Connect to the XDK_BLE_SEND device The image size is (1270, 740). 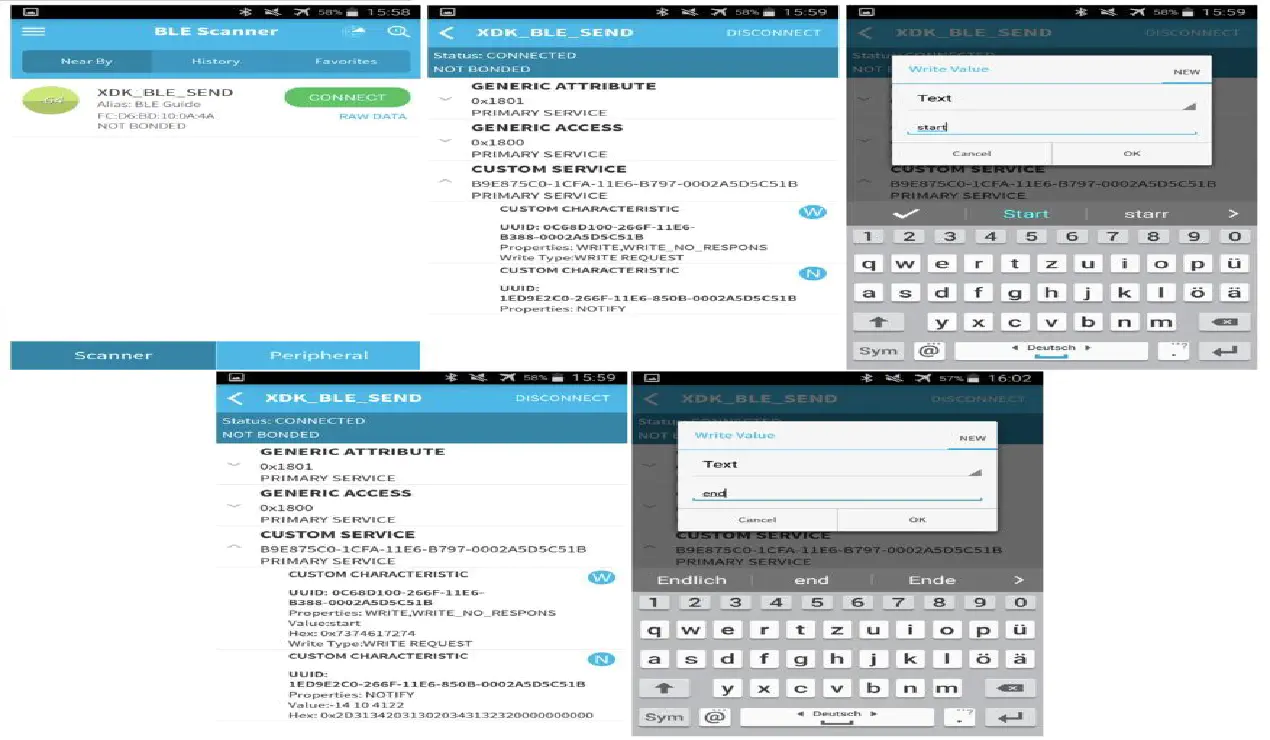pyautogui.click(x=347, y=97)
